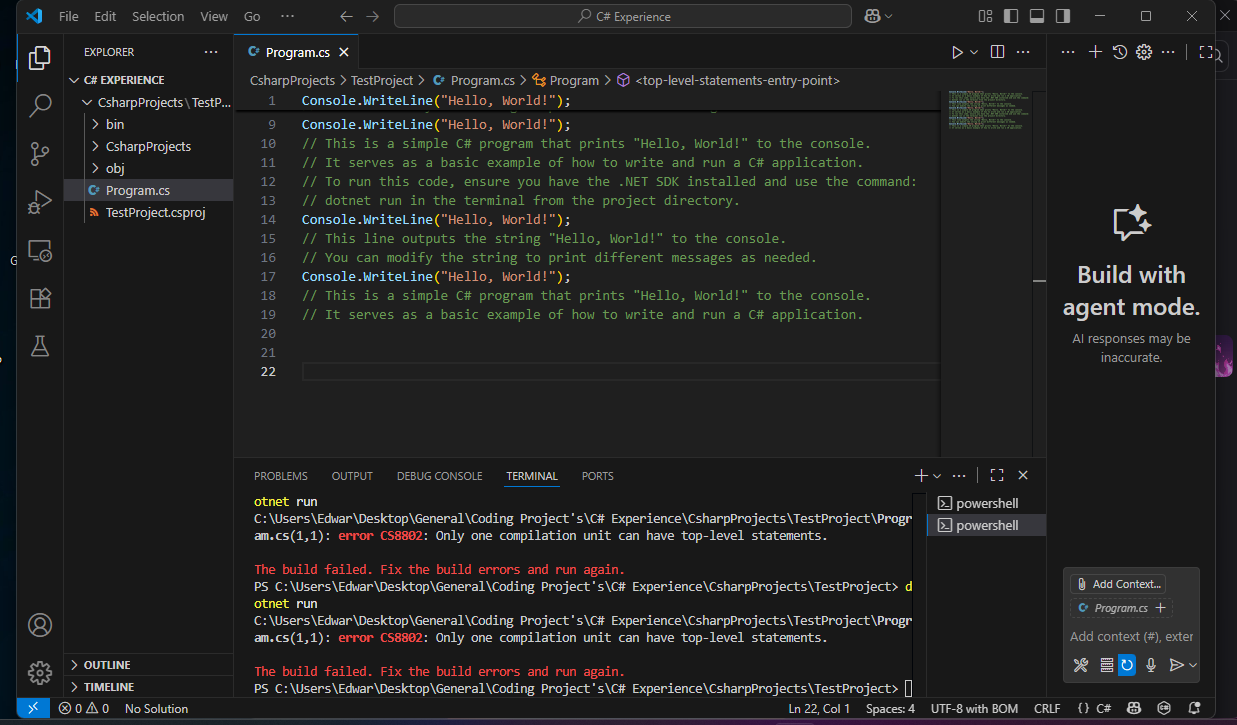Click the Split Editor Right icon
1237x725 pixels.
997,52
